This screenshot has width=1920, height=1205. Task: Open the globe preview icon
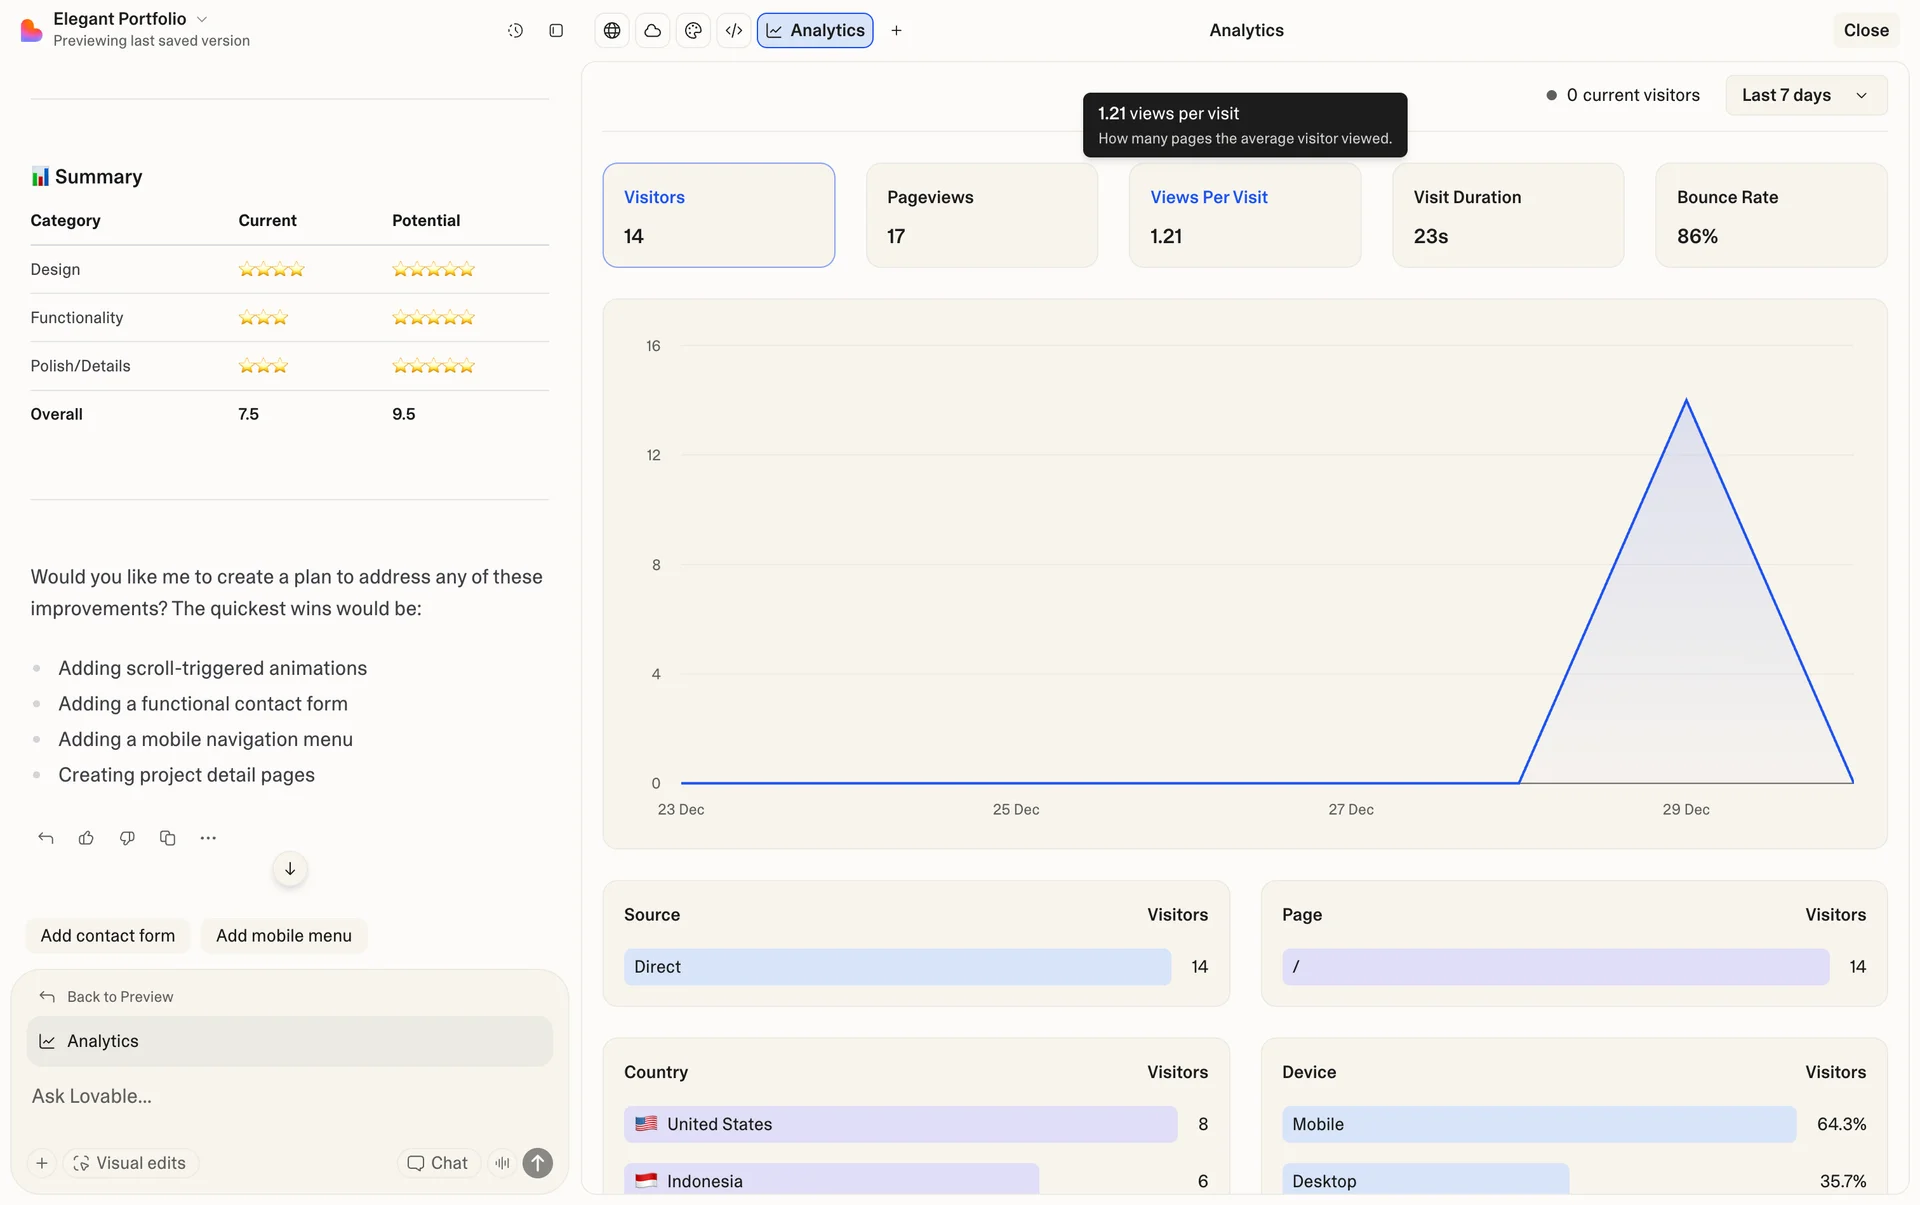click(x=612, y=30)
